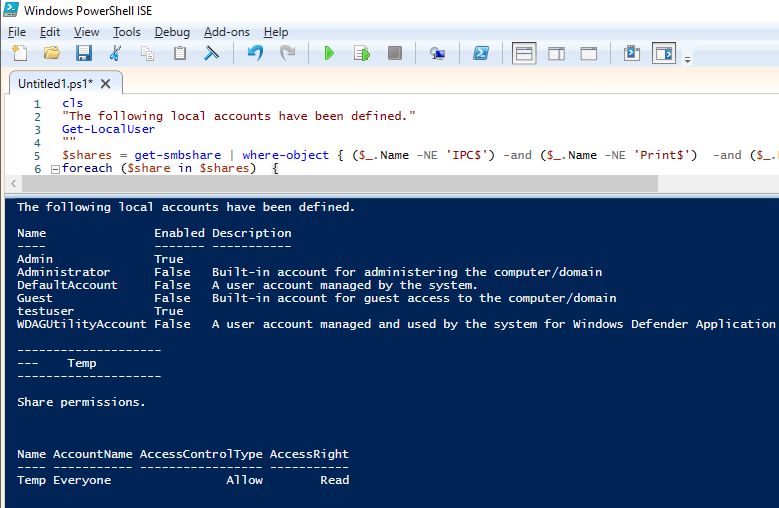This screenshot has height=508, width=779.
Task: Click the AccessRight header in console
Action: [309, 454]
